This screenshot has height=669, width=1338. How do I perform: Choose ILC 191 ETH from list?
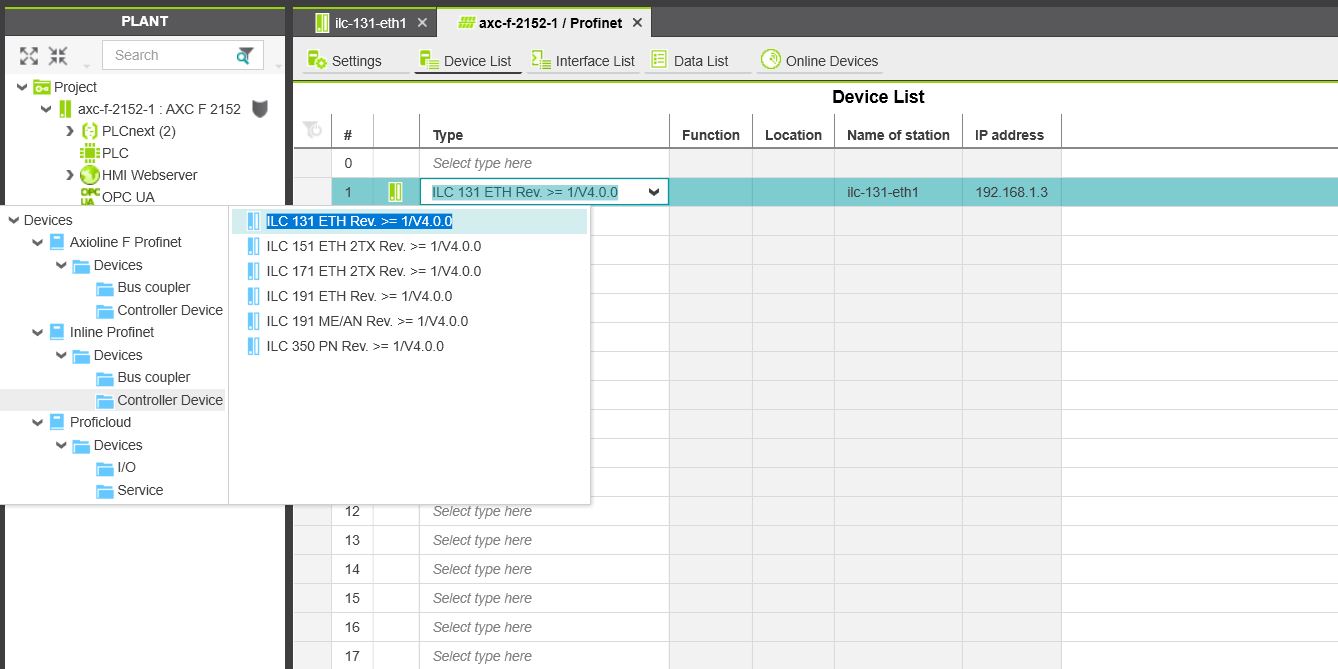[x=359, y=296]
